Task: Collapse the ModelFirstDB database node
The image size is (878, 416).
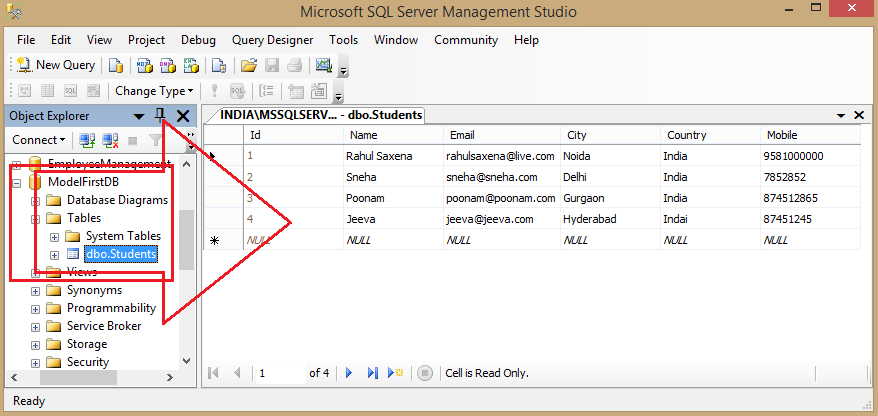Action: click(x=16, y=182)
